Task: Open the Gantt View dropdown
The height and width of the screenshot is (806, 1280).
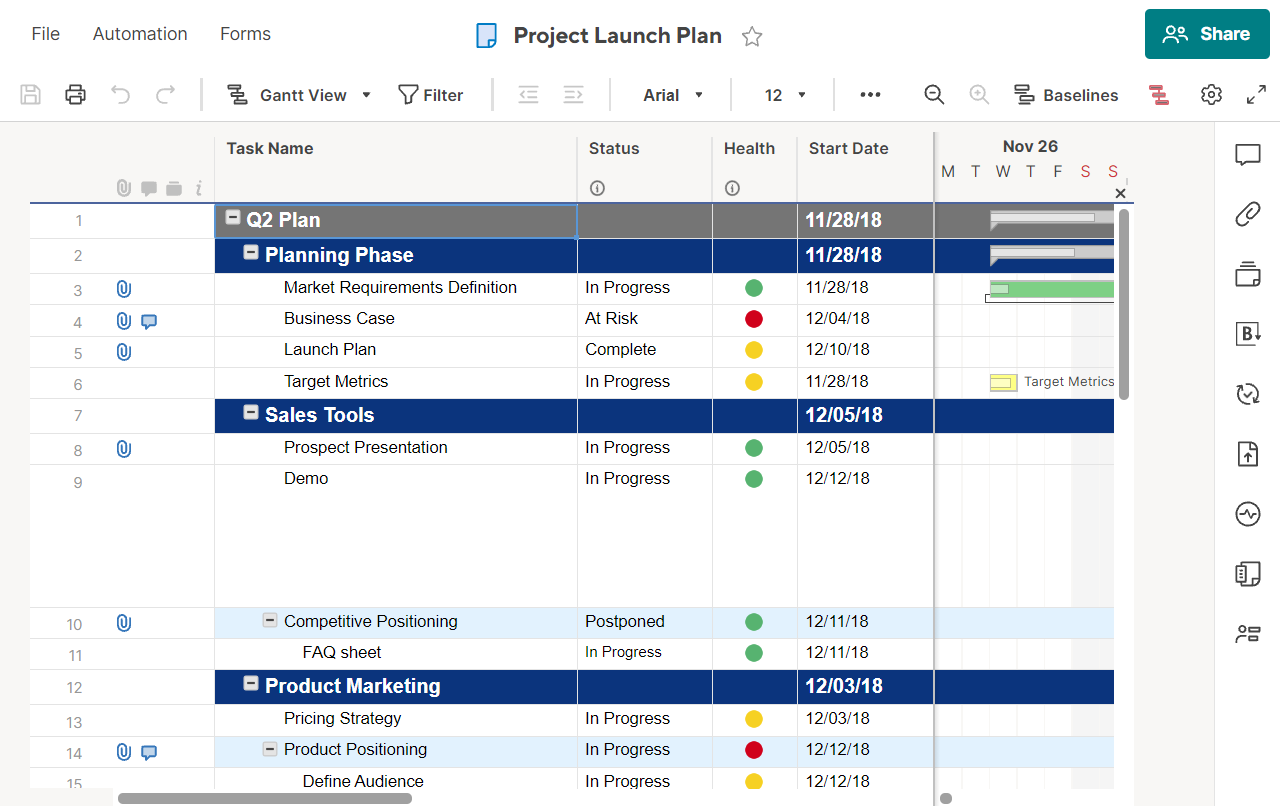Action: point(299,95)
